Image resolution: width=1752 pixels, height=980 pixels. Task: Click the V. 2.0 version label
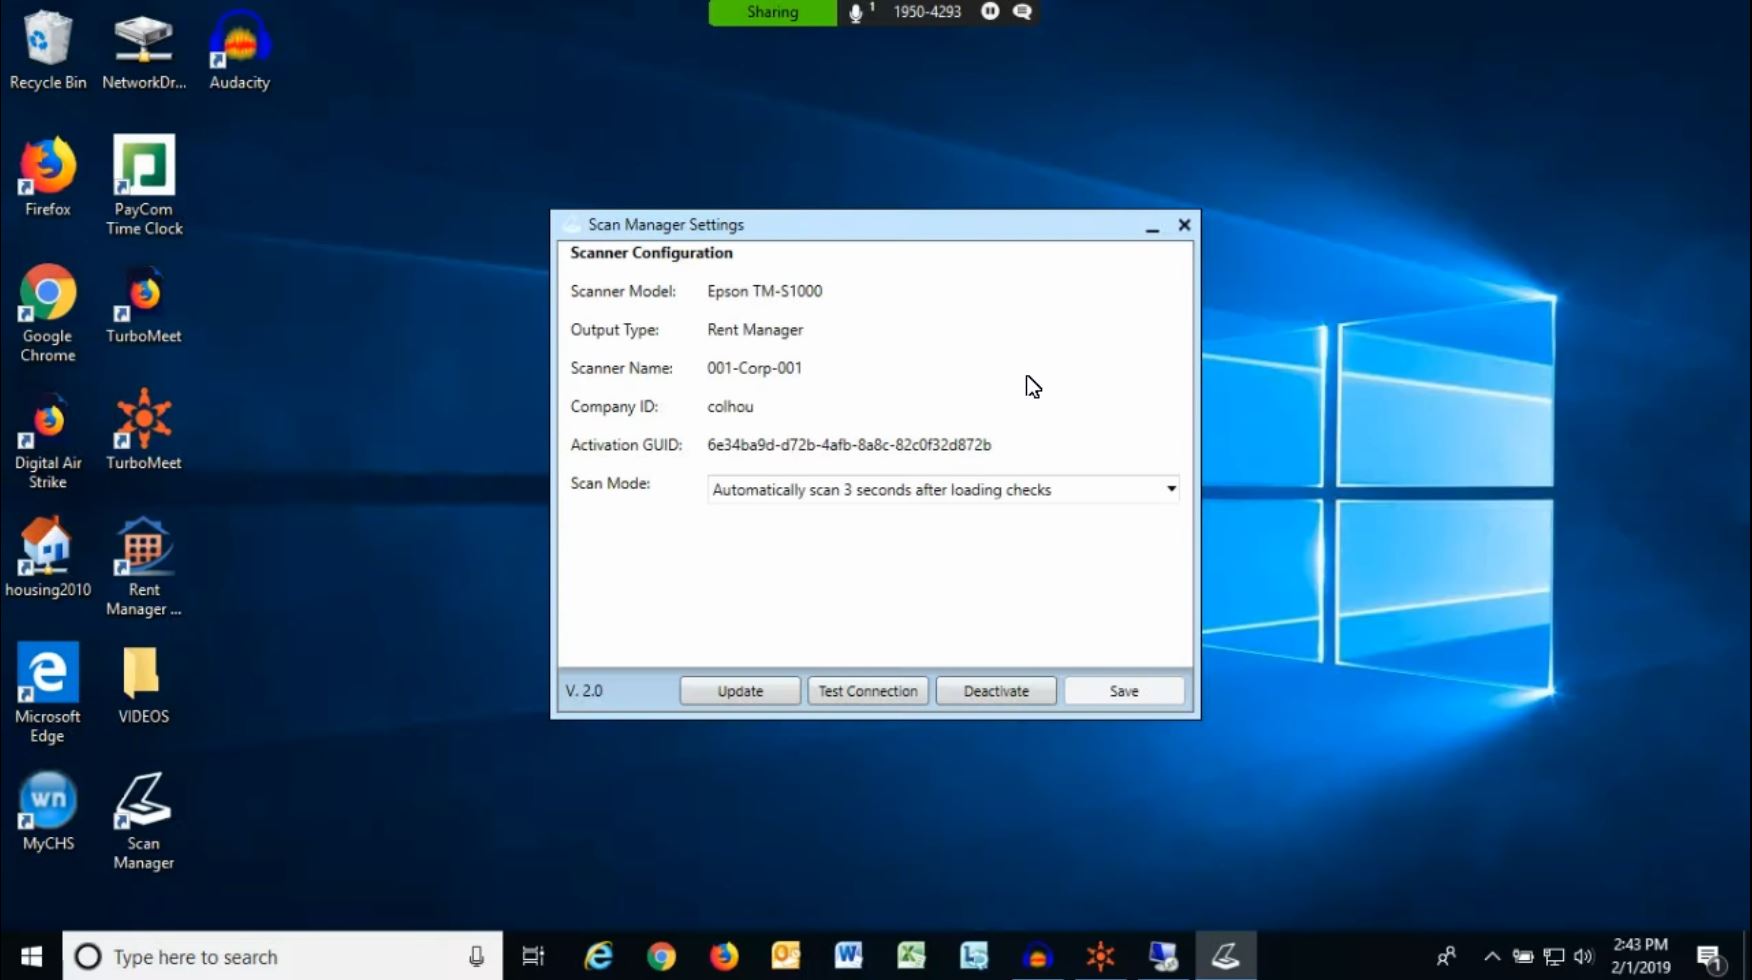pyautogui.click(x=584, y=691)
